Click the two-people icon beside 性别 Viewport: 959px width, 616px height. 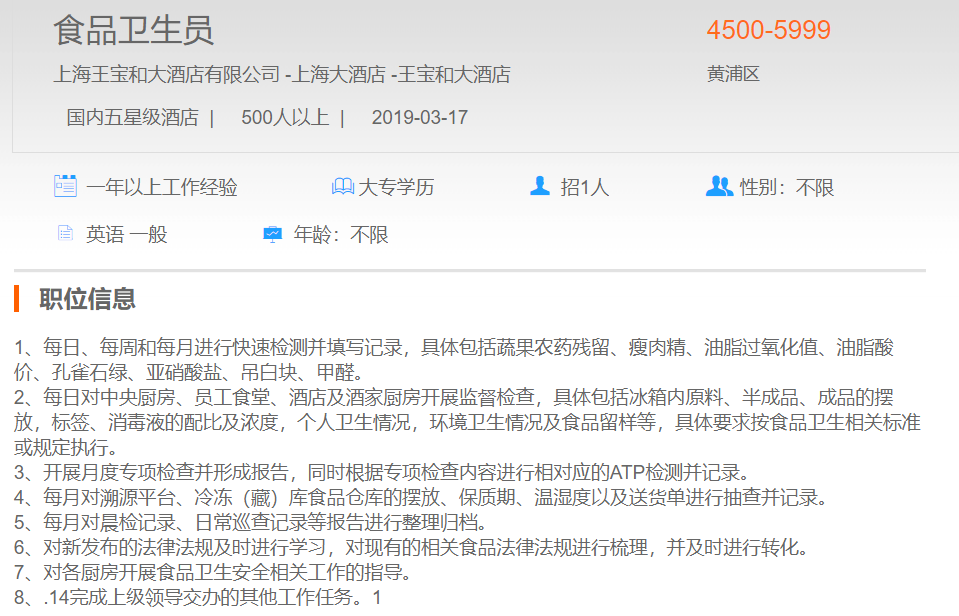point(719,186)
